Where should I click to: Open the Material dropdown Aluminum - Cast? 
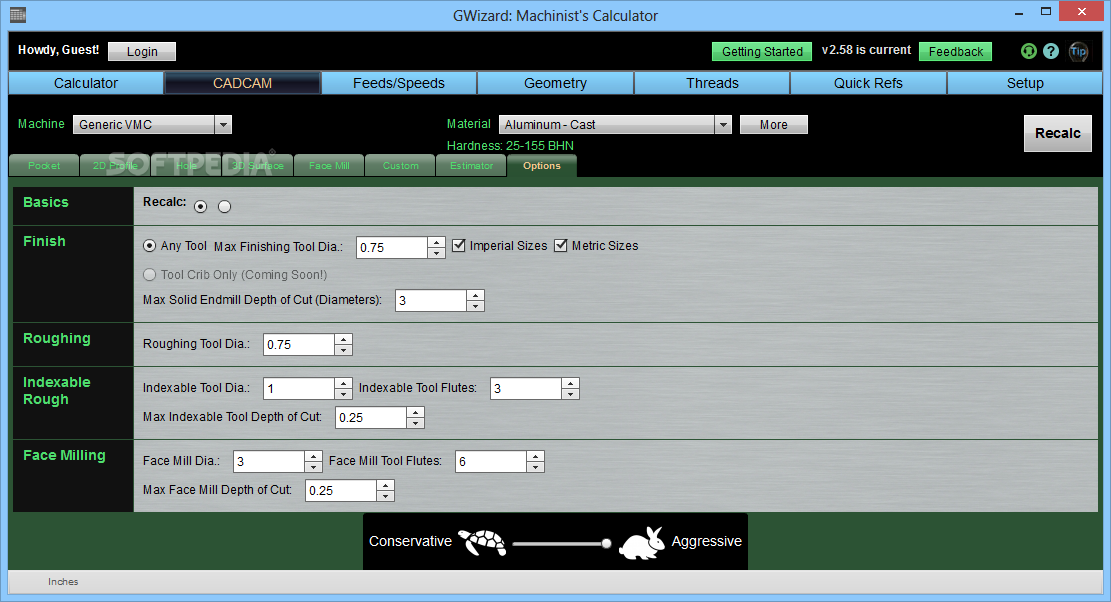[615, 125]
